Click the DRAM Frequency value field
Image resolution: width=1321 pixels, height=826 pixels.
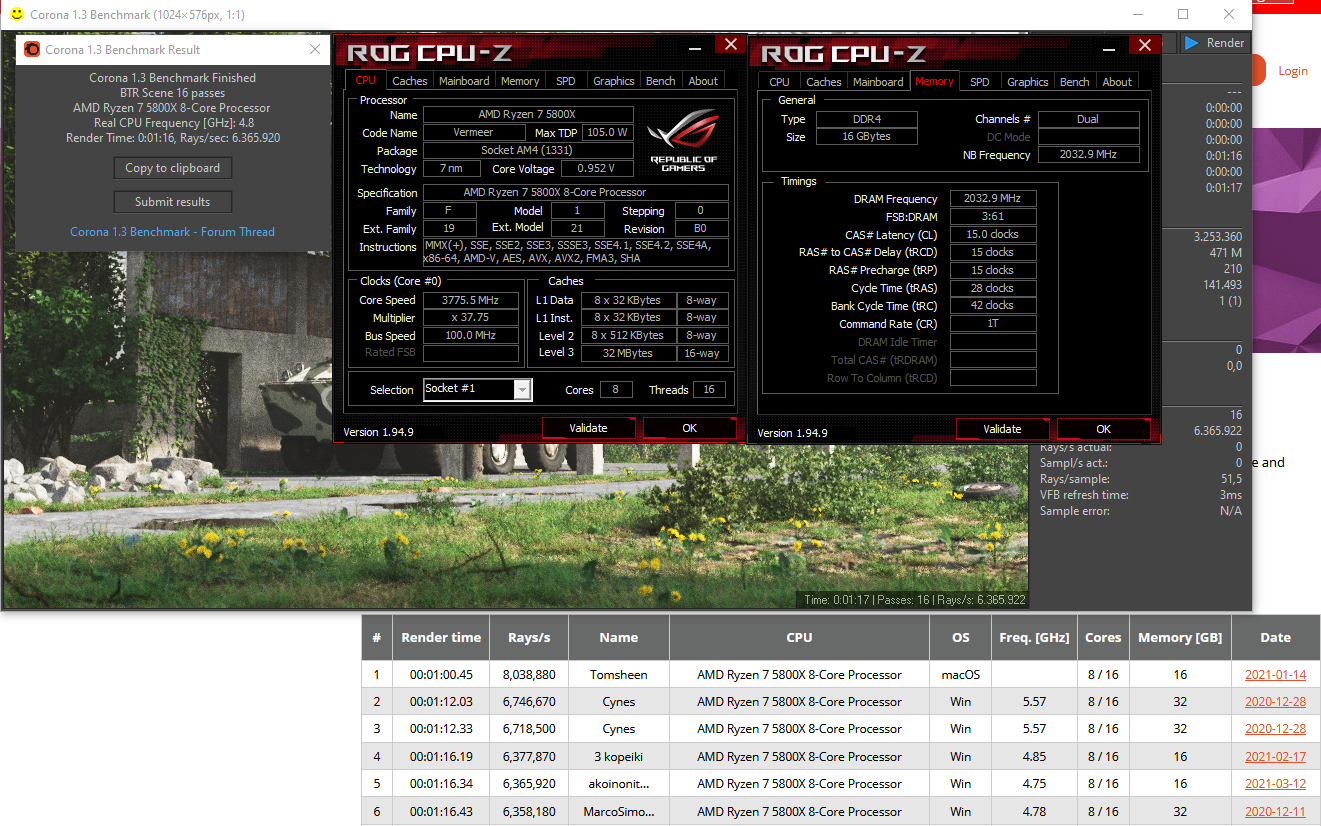[x=992, y=199]
